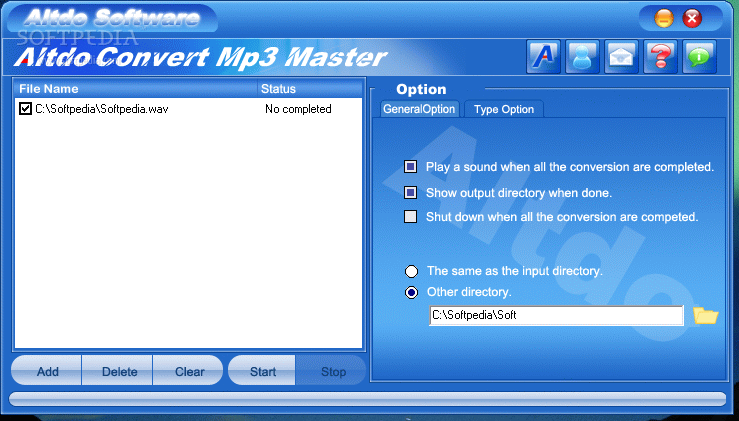Select 'Other directory' radio button
Screen dimensions: 739x421
[x=411, y=292]
